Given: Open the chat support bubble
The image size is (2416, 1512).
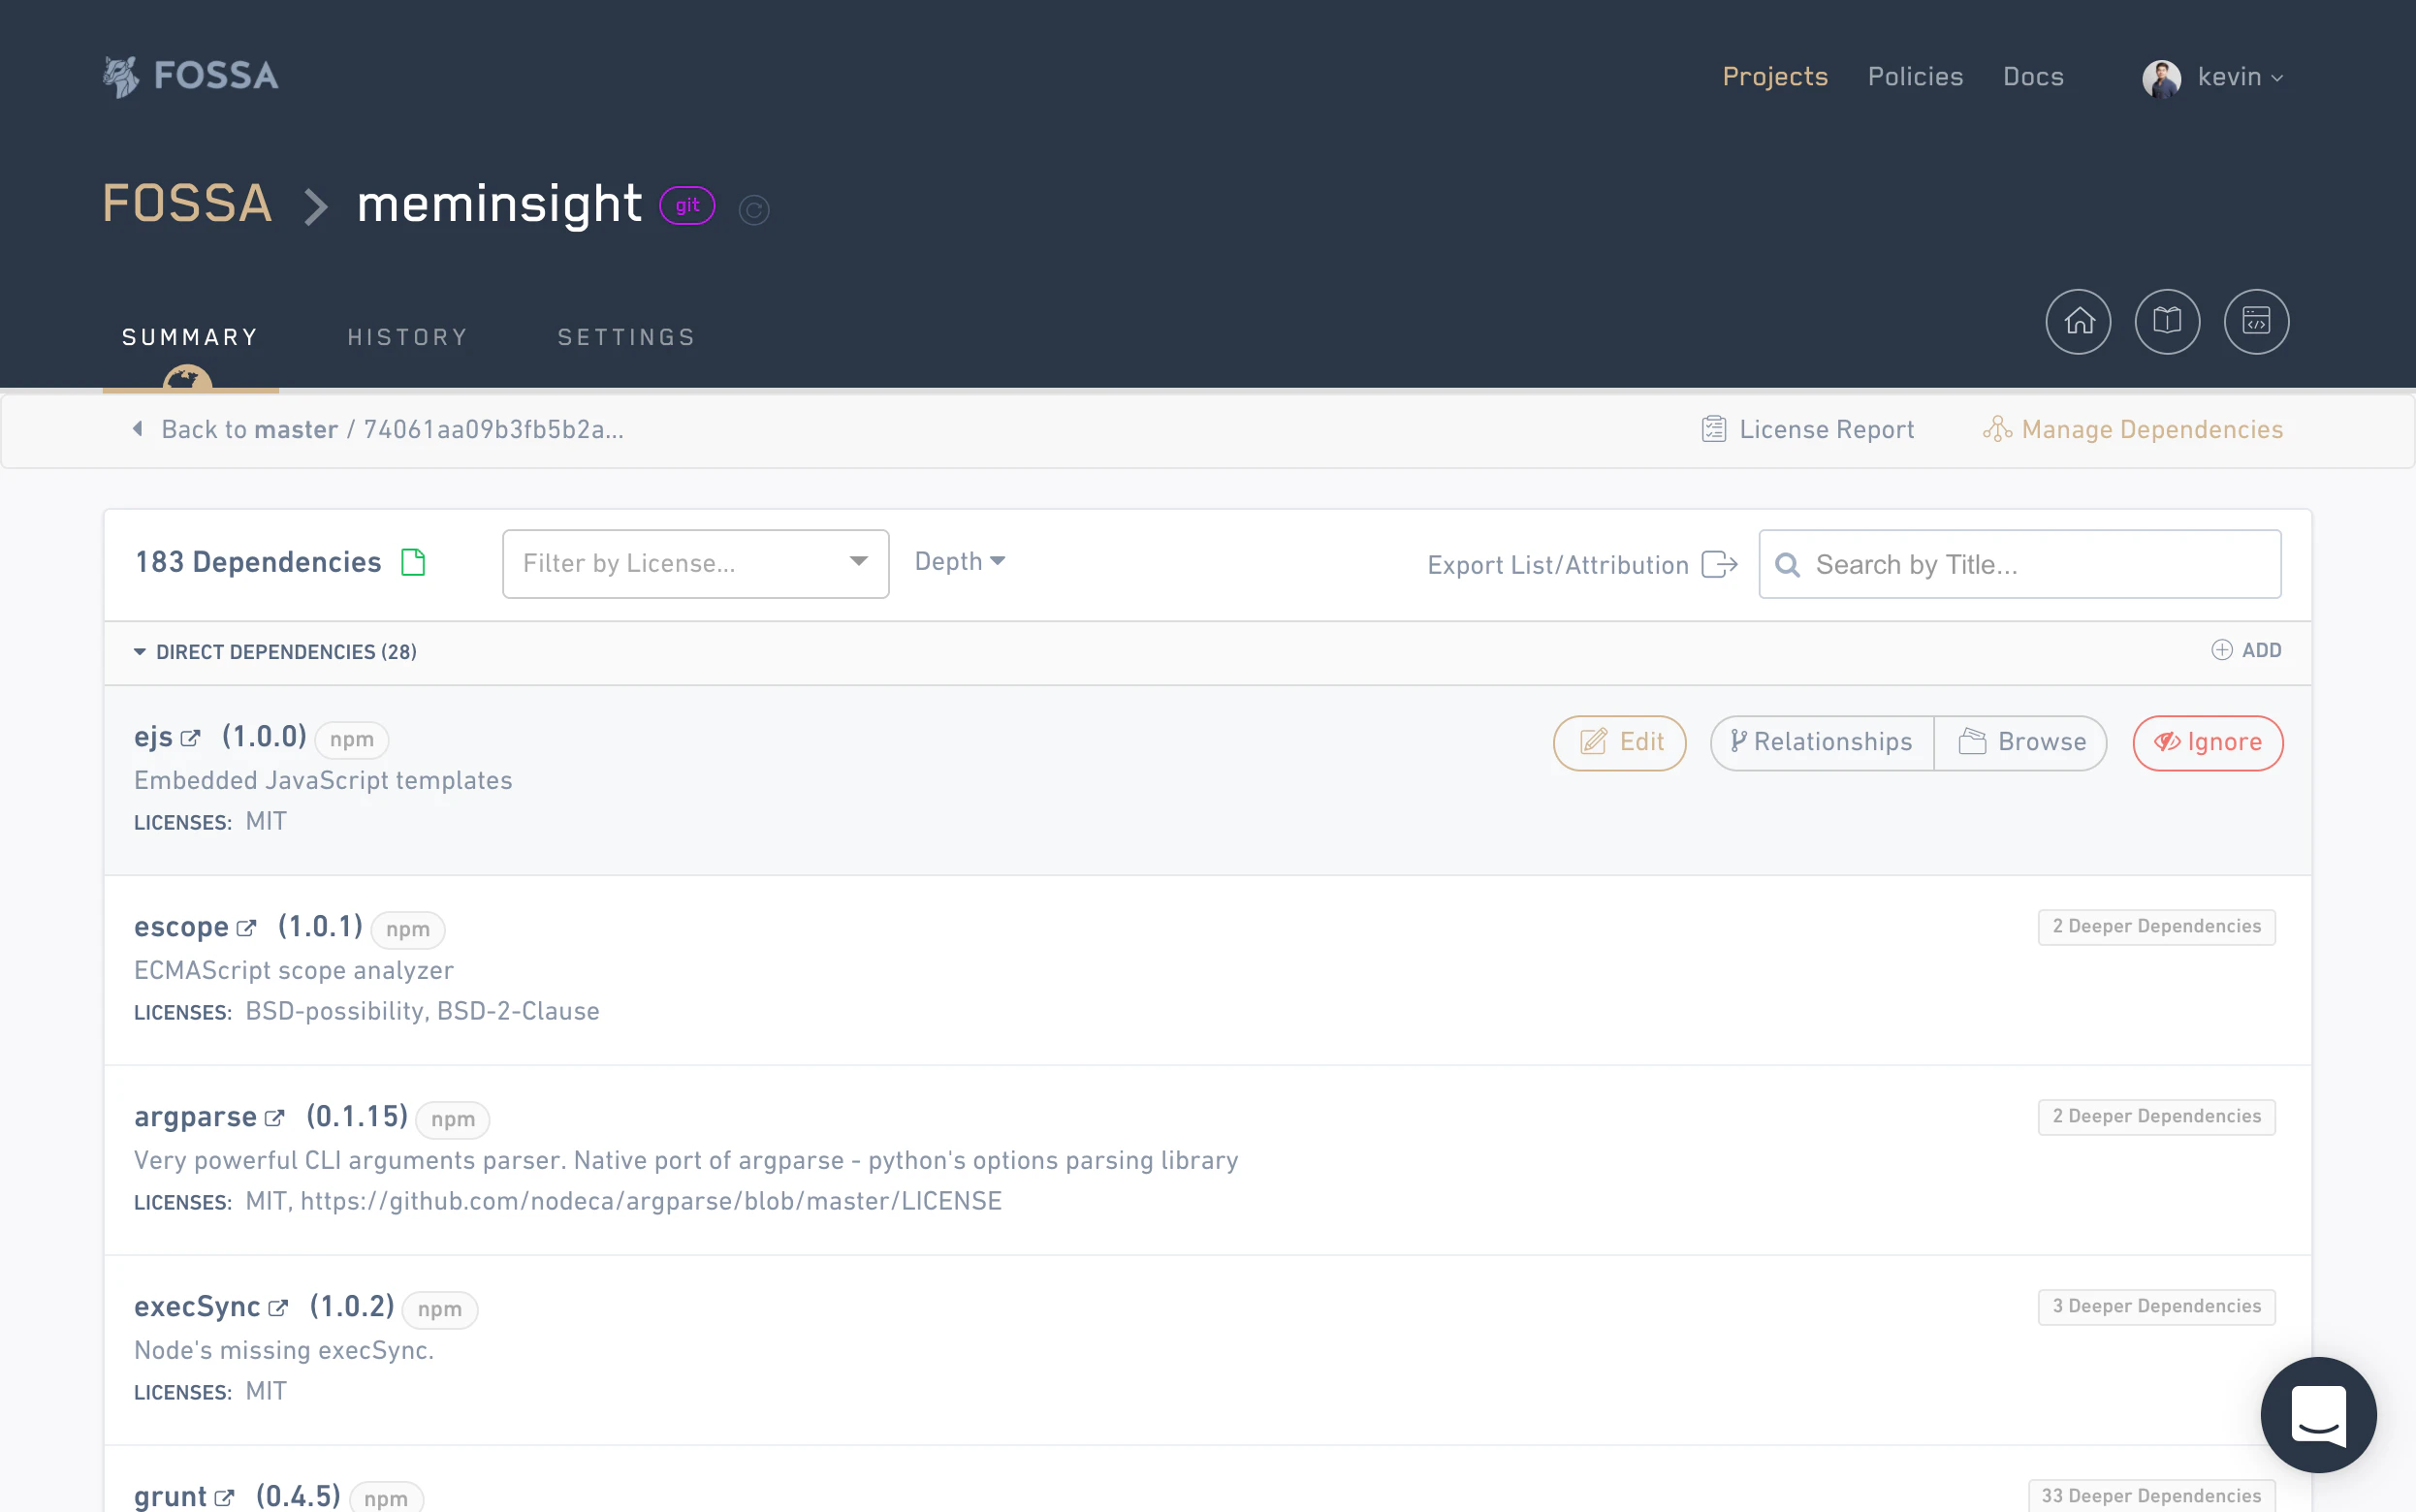Looking at the screenshot, I should click(x=2317, y=1414).
